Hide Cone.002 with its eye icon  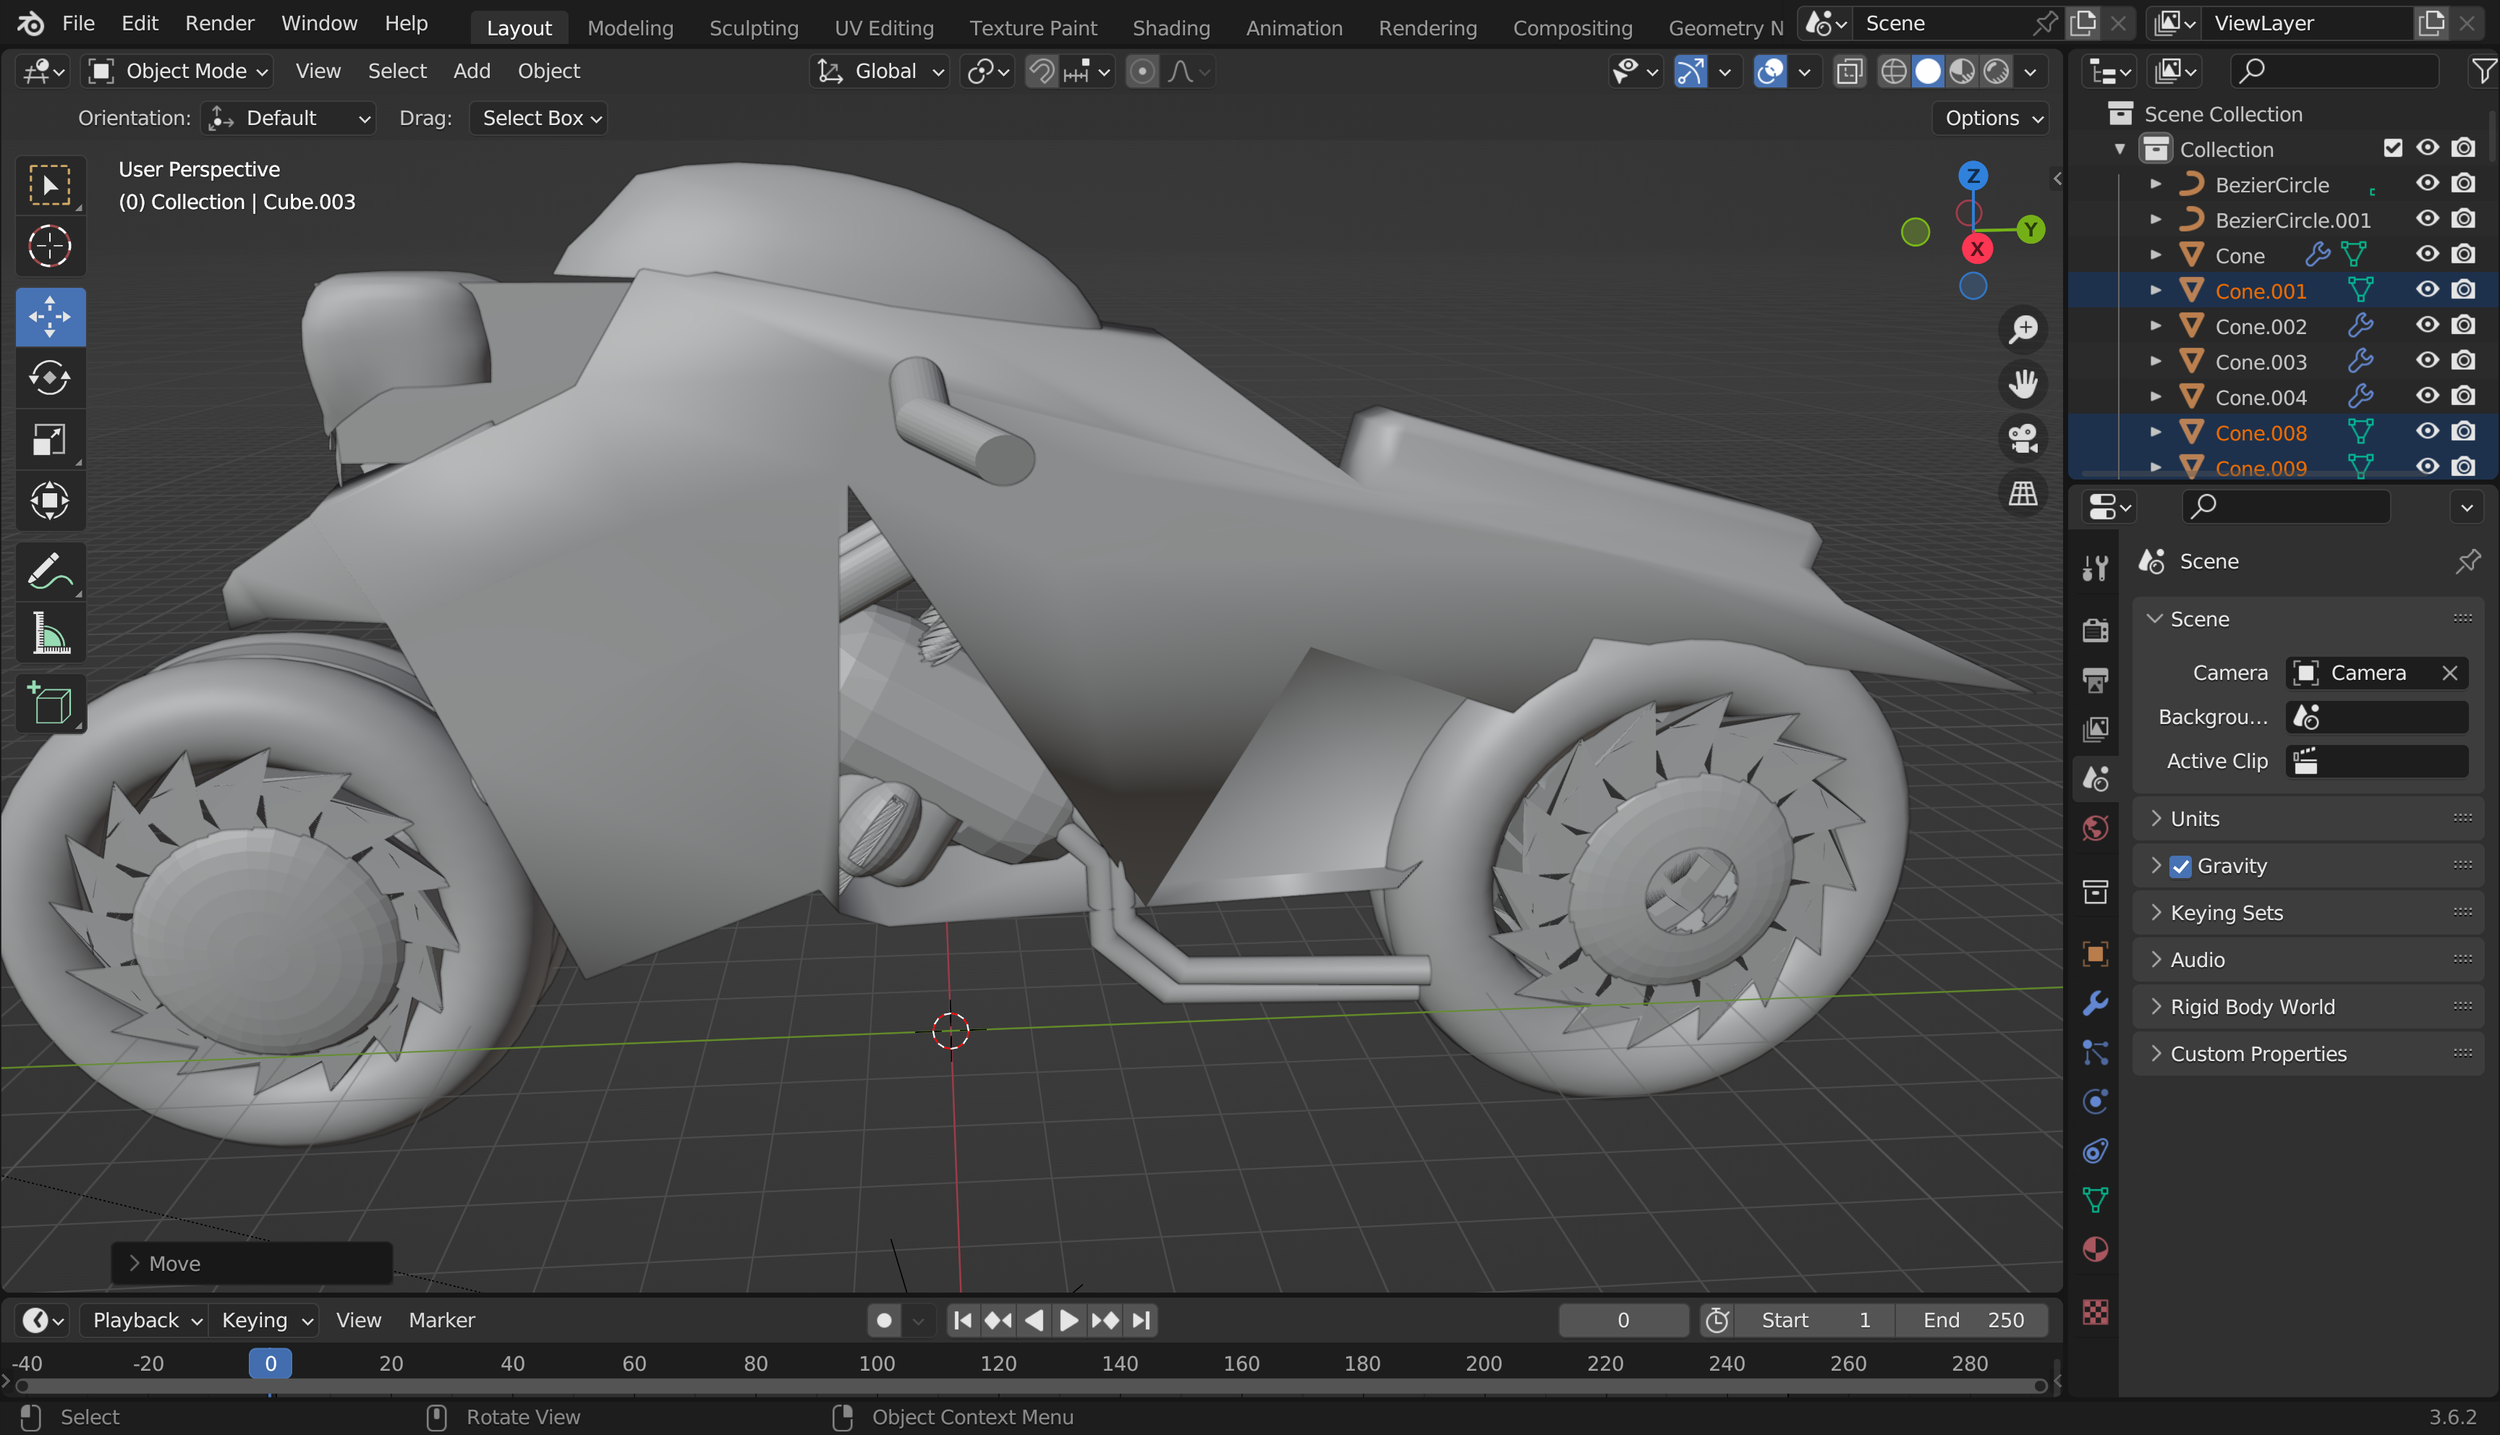pos(2427,326)
